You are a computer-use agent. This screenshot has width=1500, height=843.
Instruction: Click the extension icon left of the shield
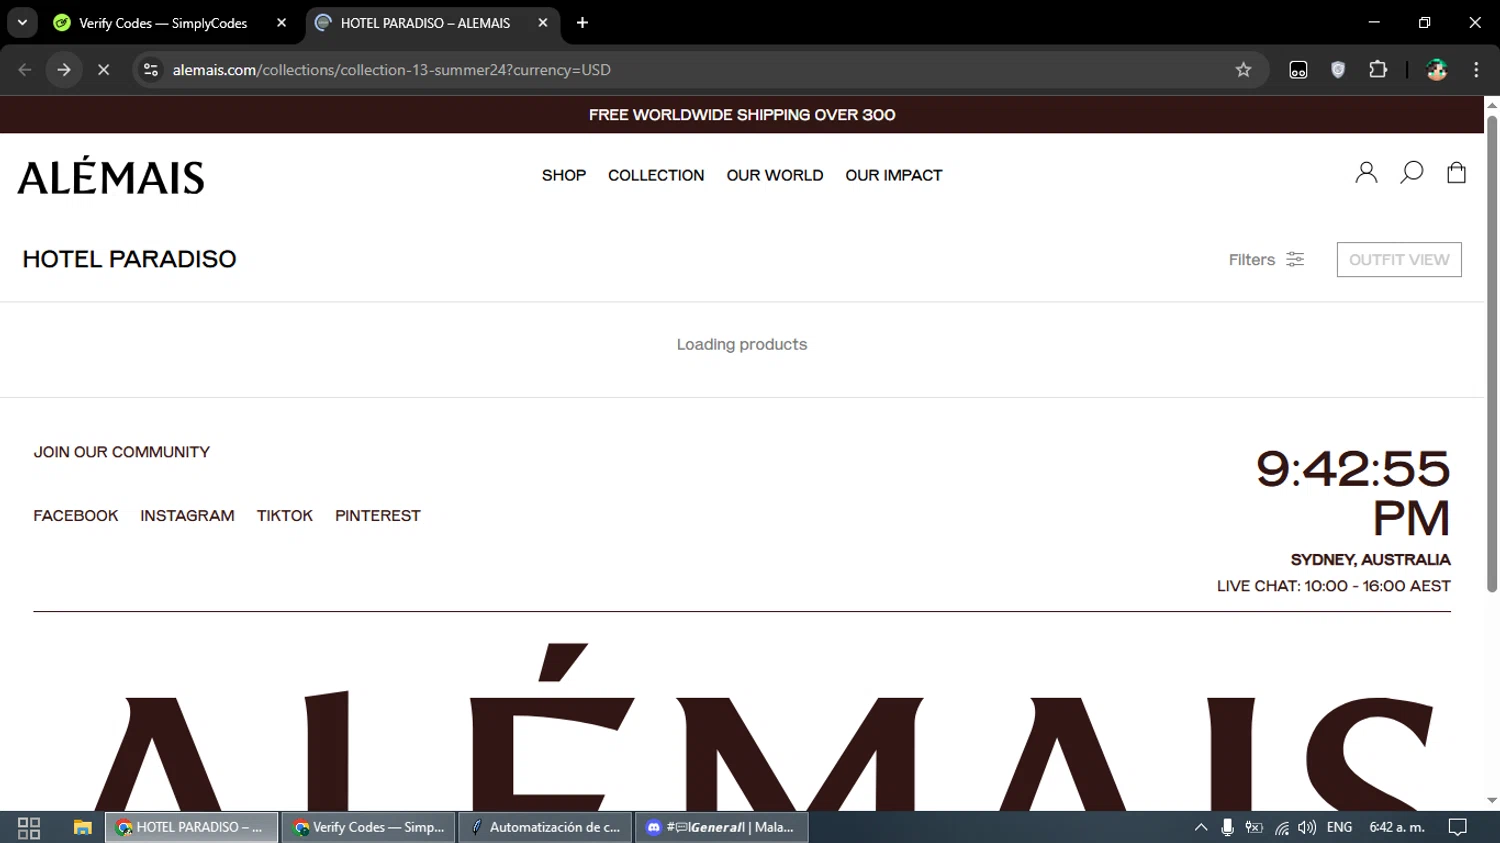1298,70
